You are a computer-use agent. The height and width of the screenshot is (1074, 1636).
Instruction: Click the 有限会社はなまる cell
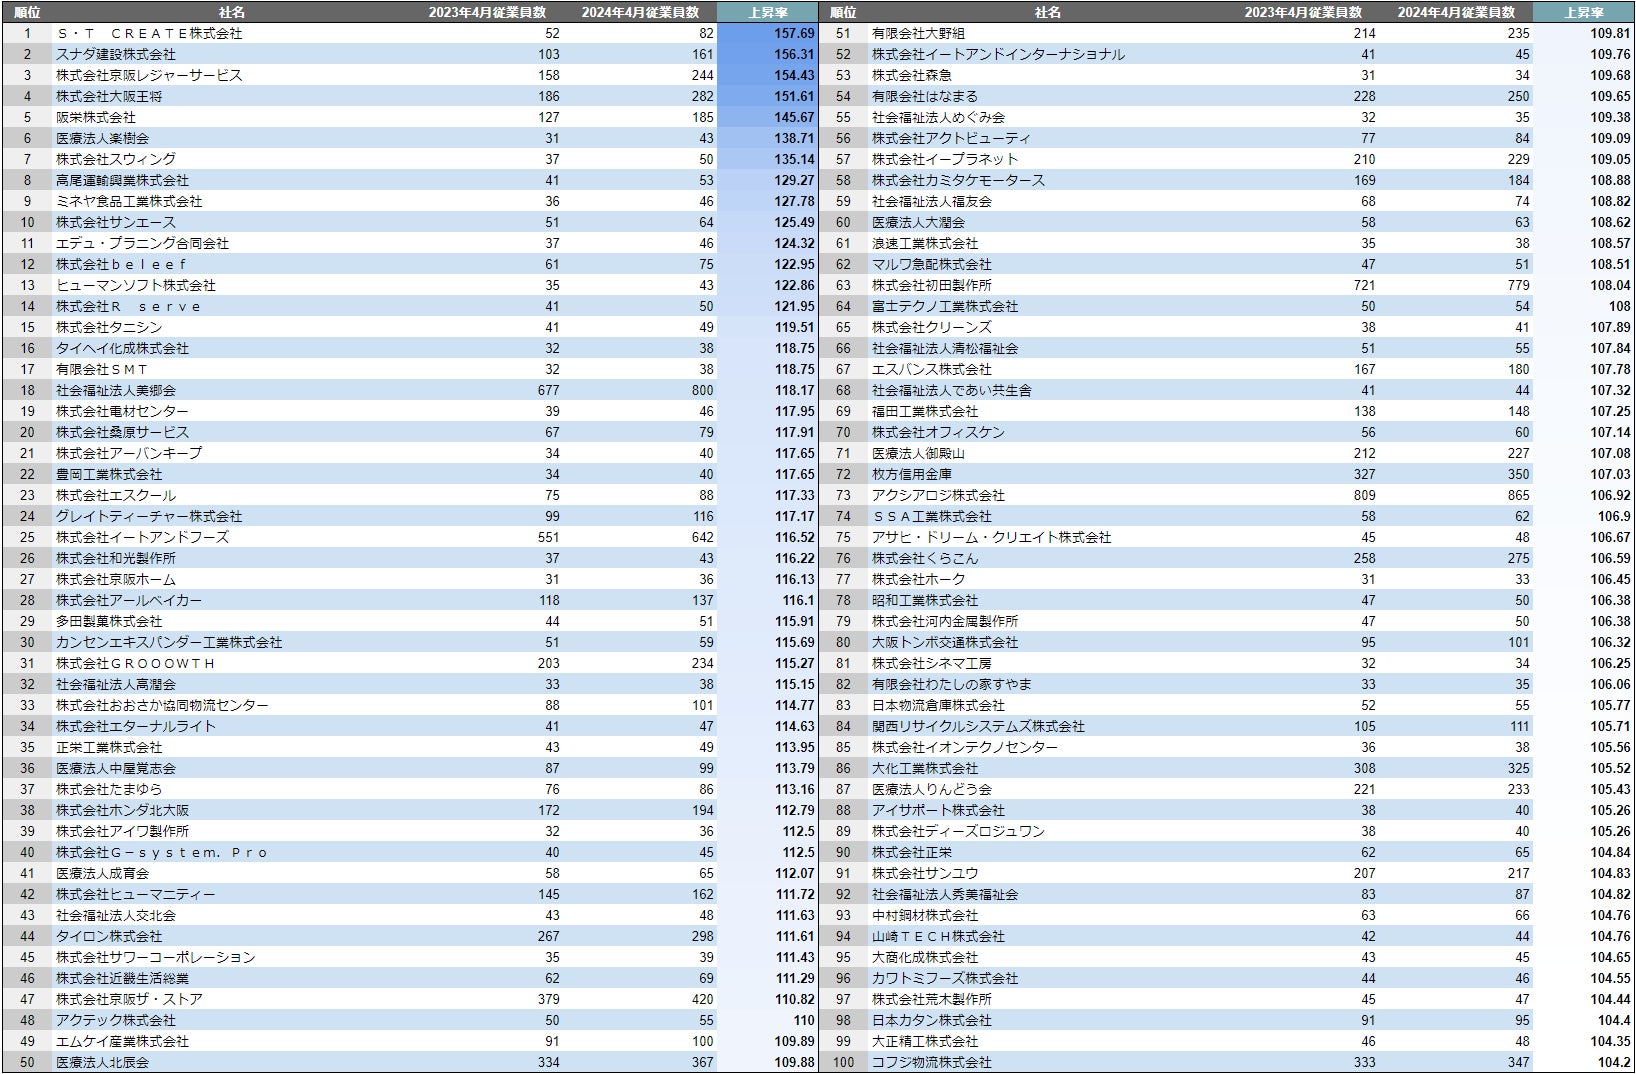[x=925, y=96]
